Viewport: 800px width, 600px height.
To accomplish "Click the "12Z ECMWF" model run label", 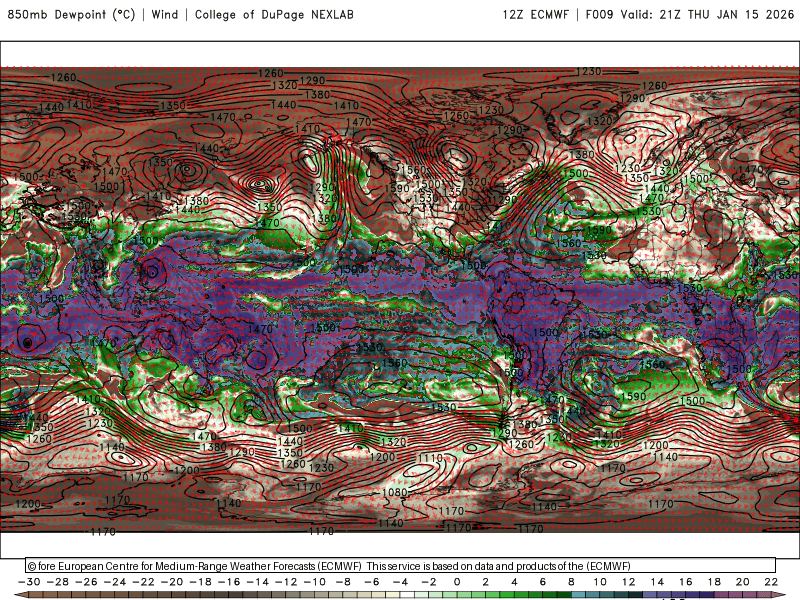I will (x=535, y=15).
